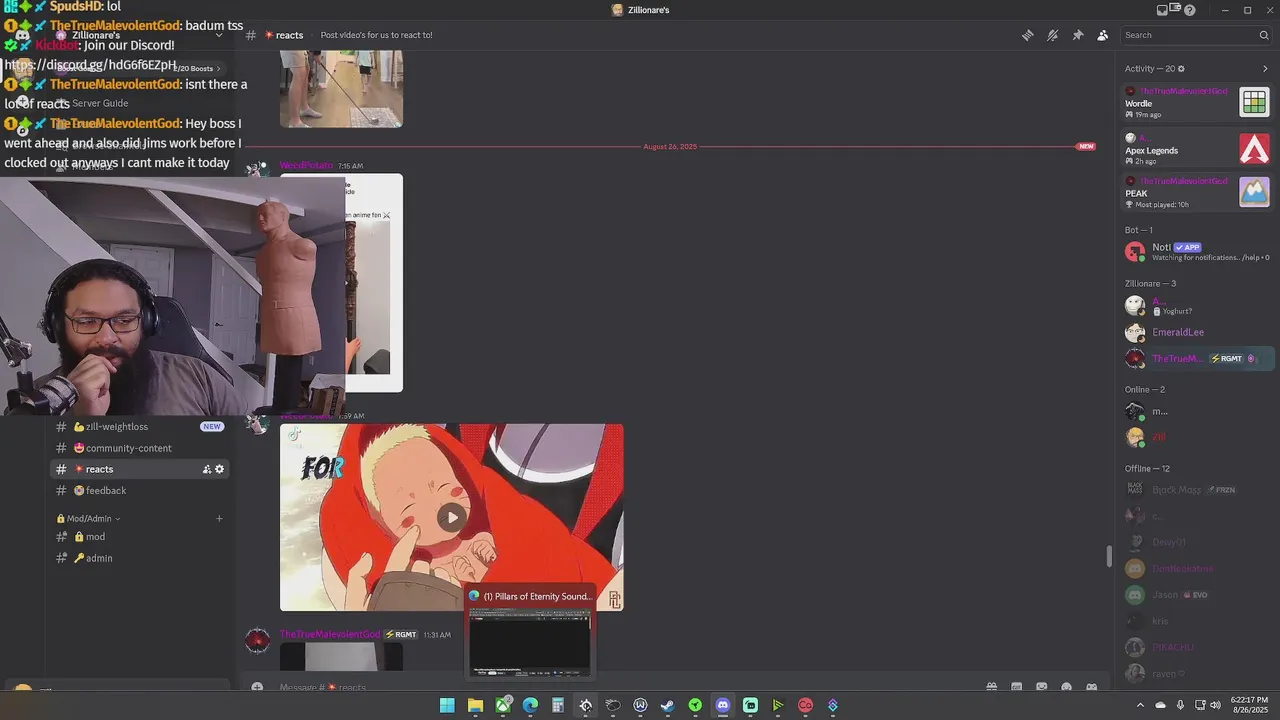This screenshot has height=720, width=1280.
Task: Open the sticker picker icon
Action: tap(1042, 687)
